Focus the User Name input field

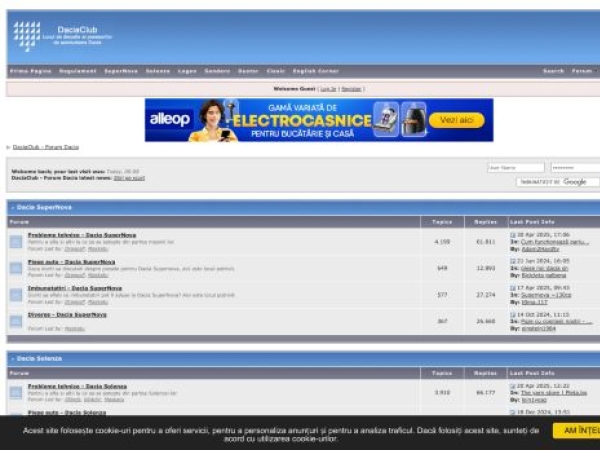coord(516,168)
